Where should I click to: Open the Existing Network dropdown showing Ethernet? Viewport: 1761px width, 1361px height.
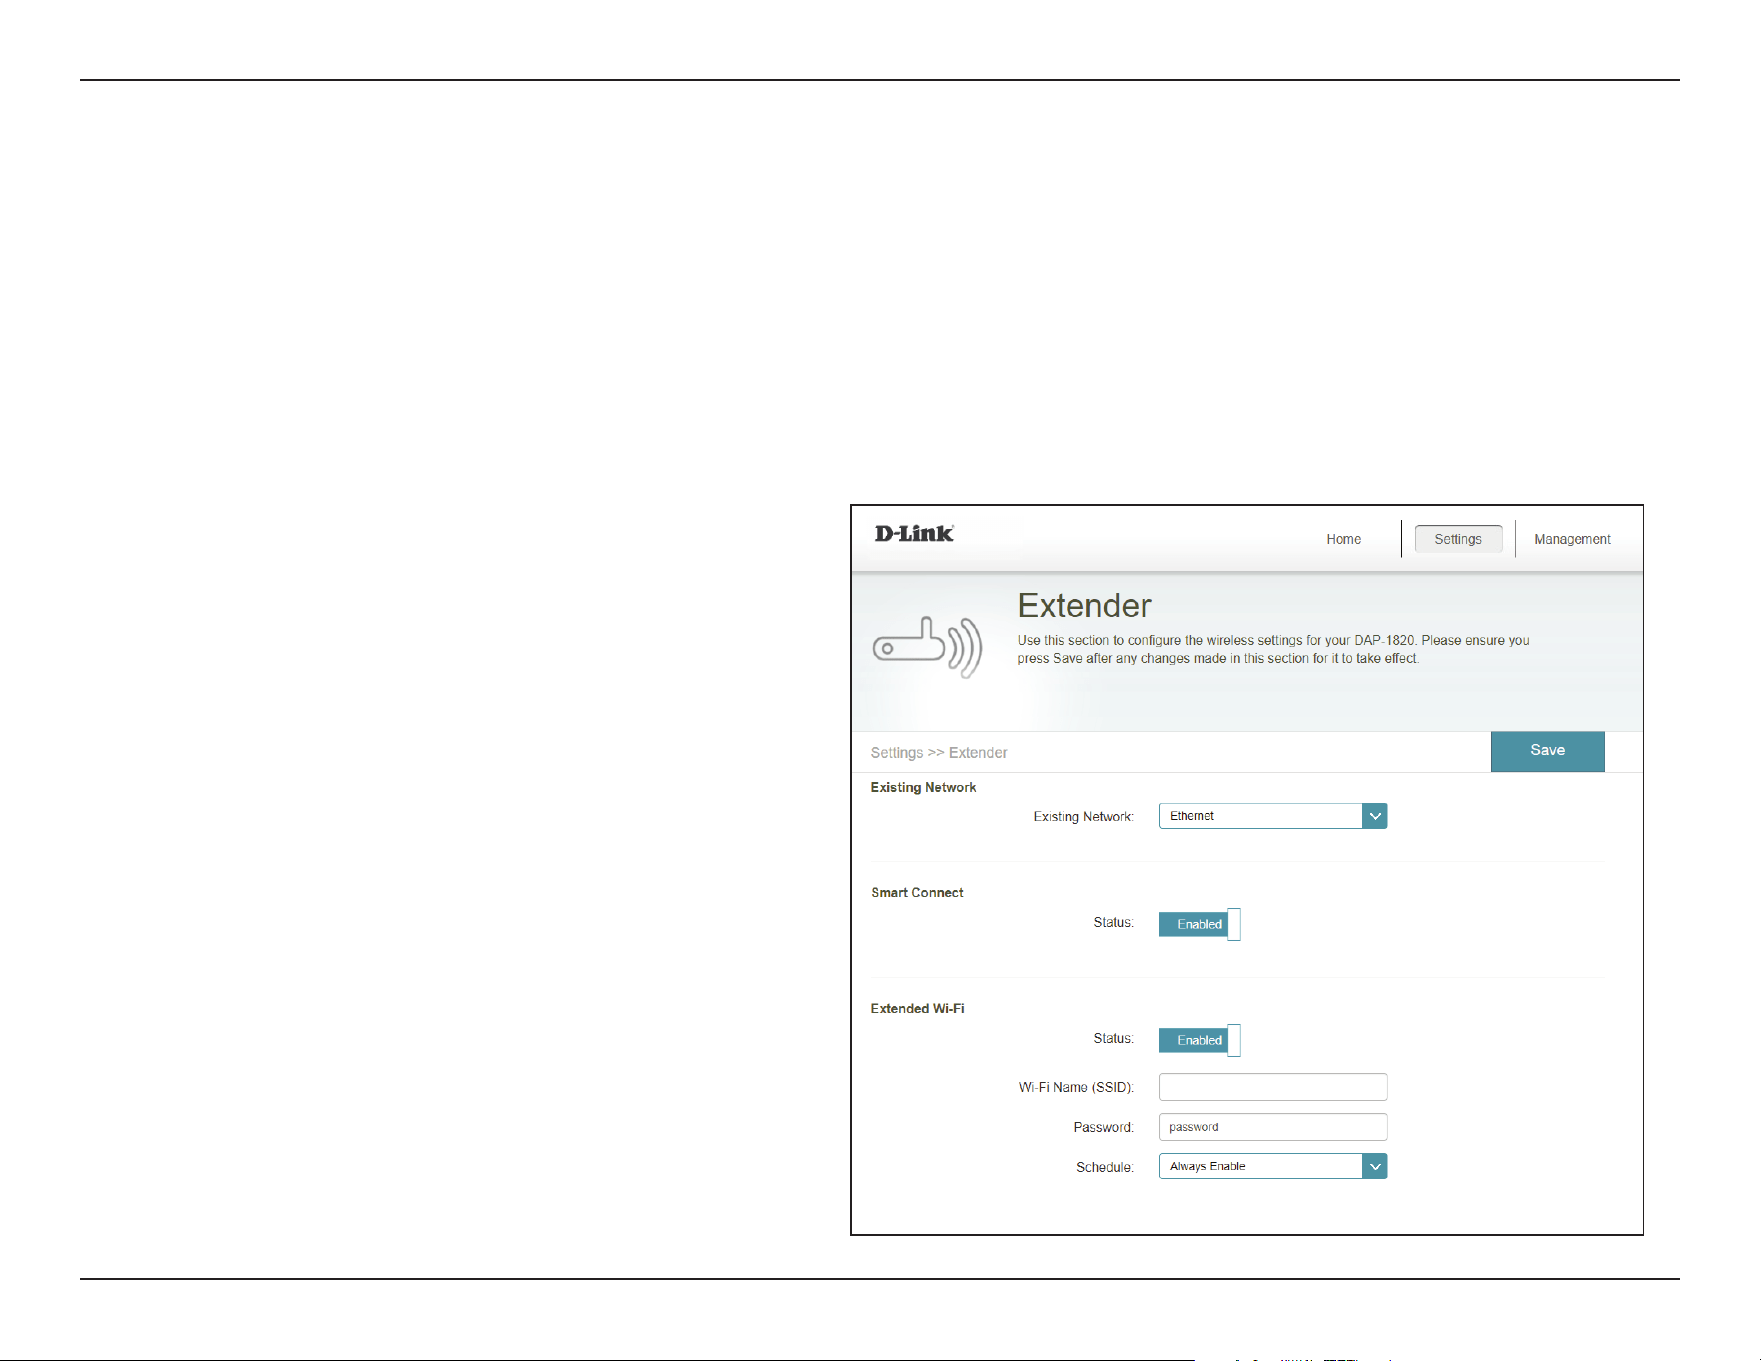1272,816
